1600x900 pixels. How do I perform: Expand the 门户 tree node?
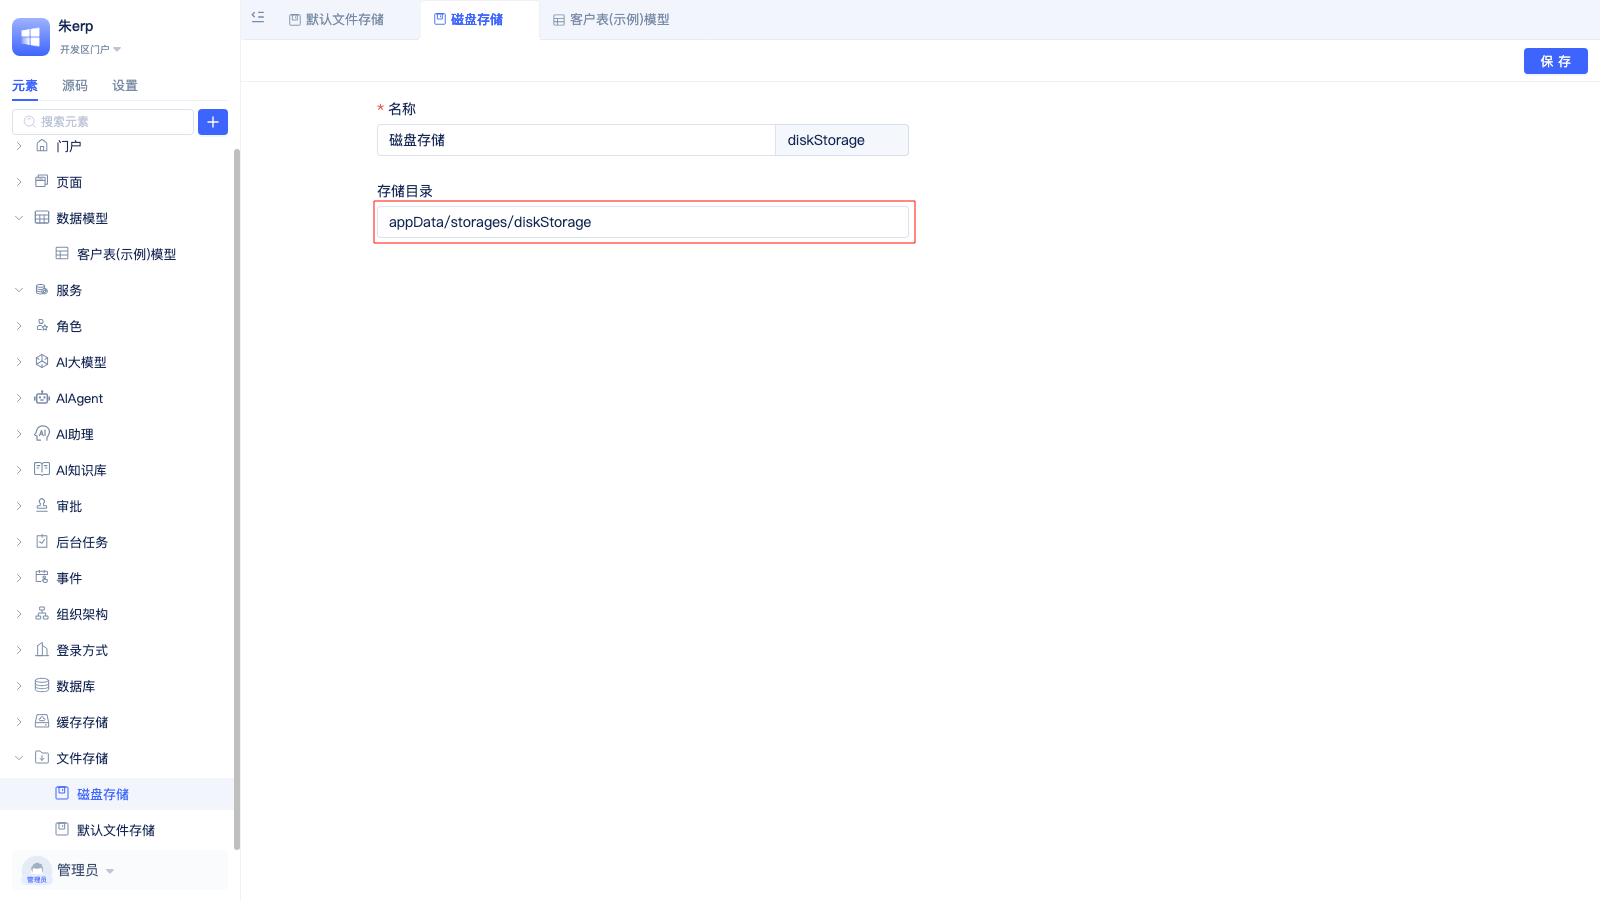pos(19,146)
